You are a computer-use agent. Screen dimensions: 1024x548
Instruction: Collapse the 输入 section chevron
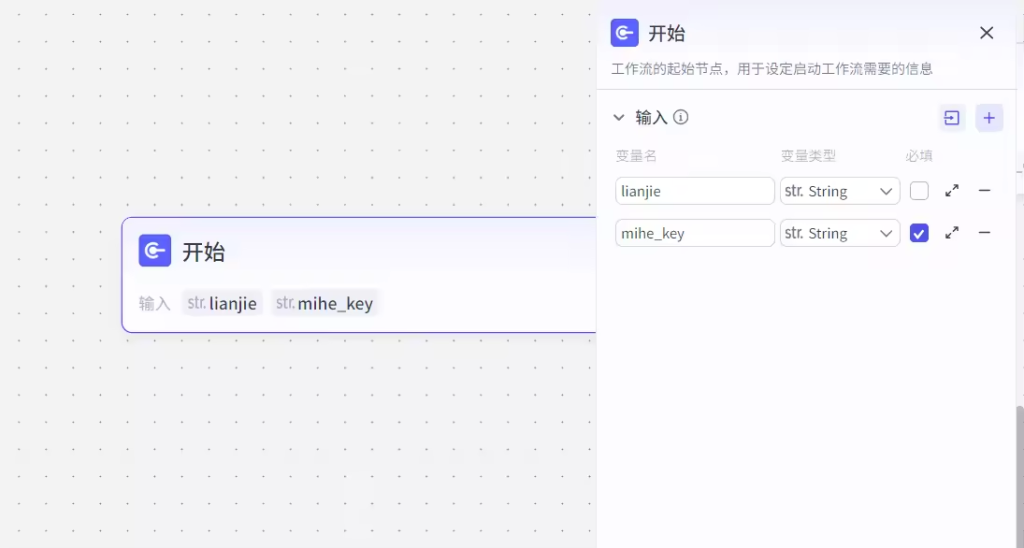click(x=619, y=118)
